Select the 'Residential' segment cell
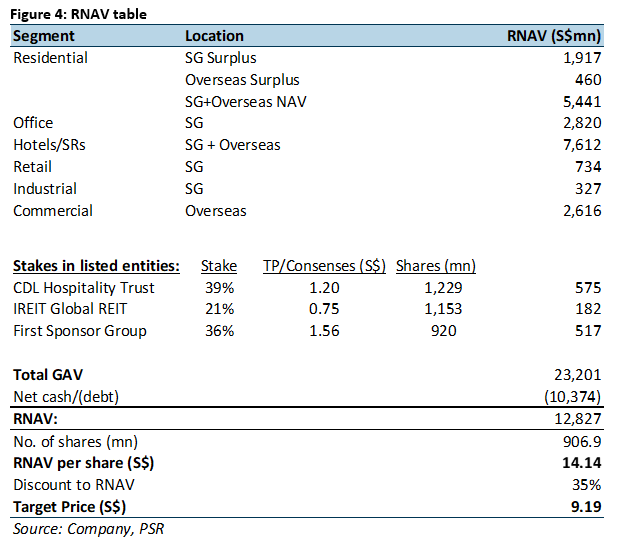 coord(50,58)
